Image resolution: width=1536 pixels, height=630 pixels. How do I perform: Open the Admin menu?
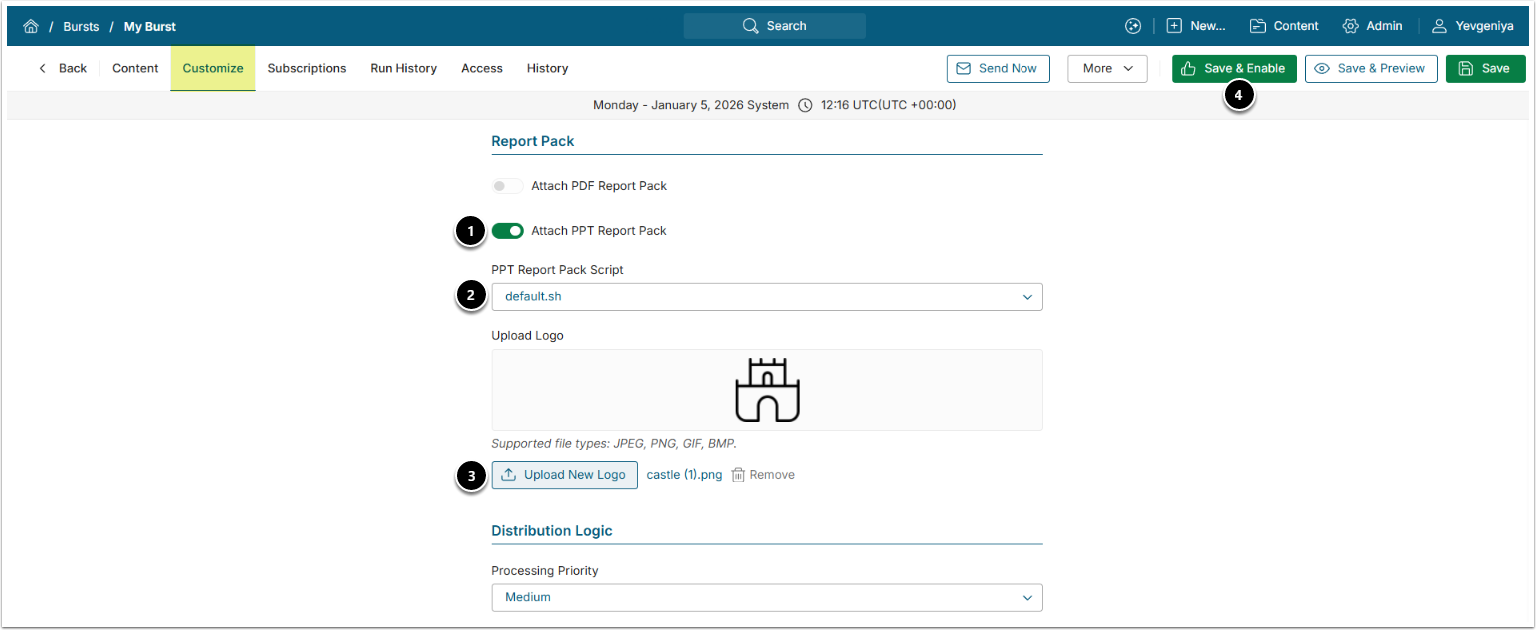pos(1372,26)
